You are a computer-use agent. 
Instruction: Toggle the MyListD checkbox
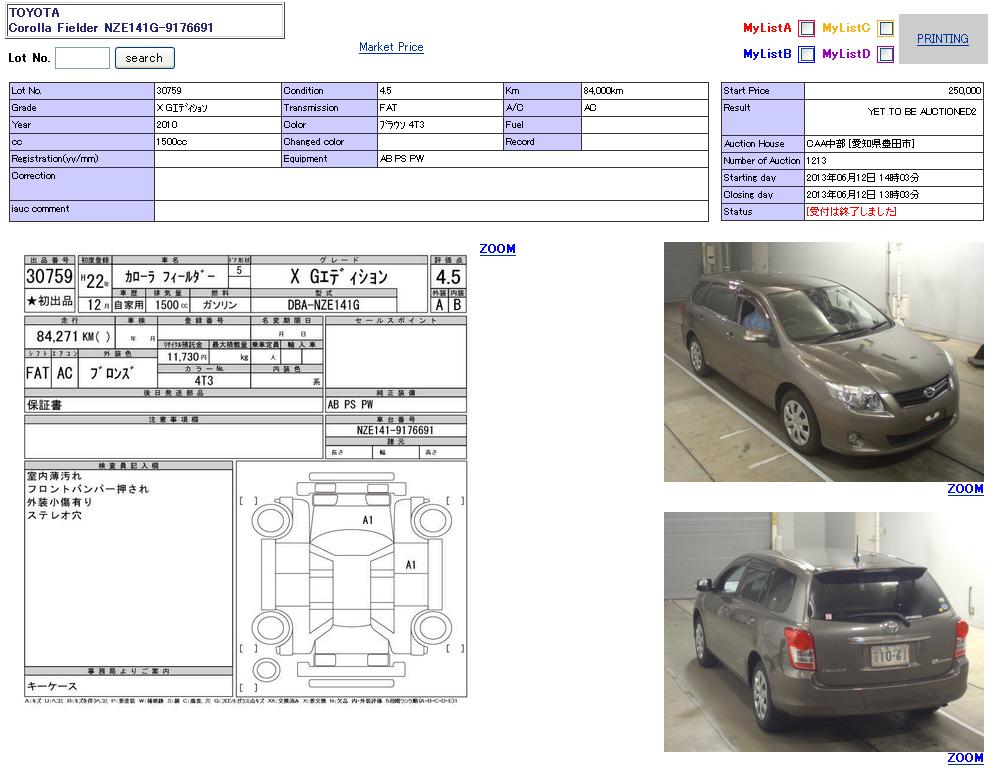pyautogui.click(x=885, y=55)
